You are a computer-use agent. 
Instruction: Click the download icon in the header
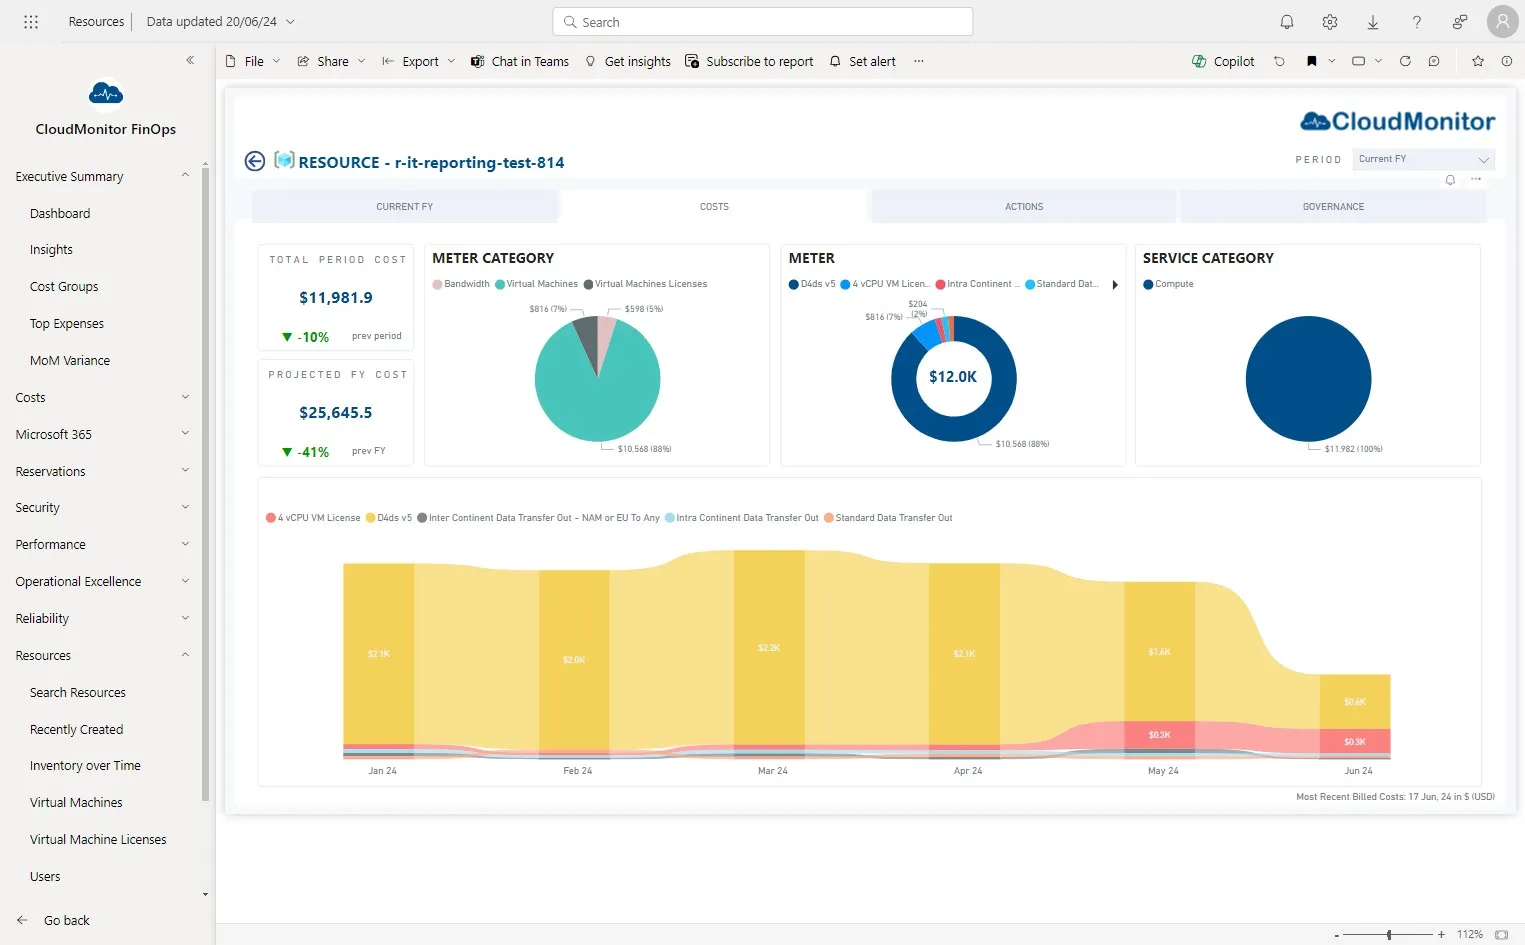(1373, 21)
